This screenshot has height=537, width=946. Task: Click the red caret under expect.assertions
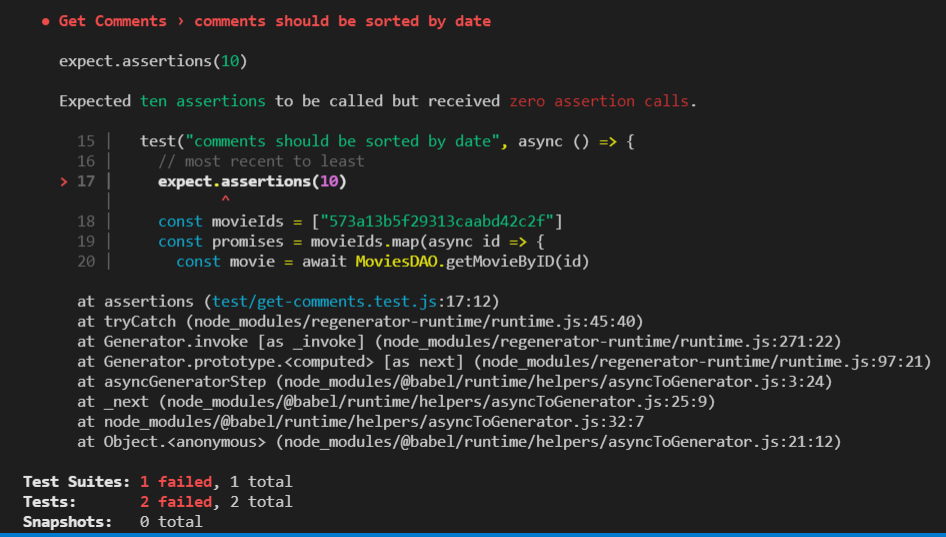point(225,201)
